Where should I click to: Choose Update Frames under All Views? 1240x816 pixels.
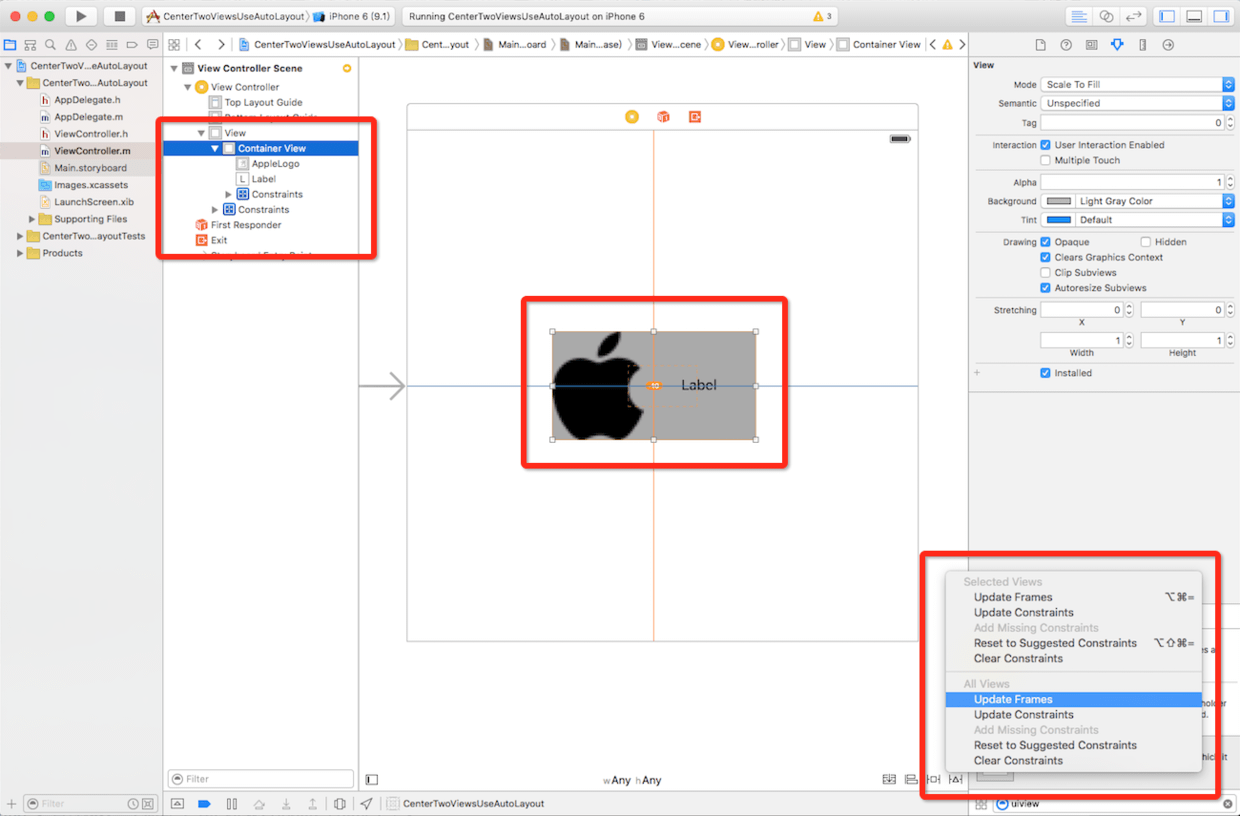coord(1073,699)
